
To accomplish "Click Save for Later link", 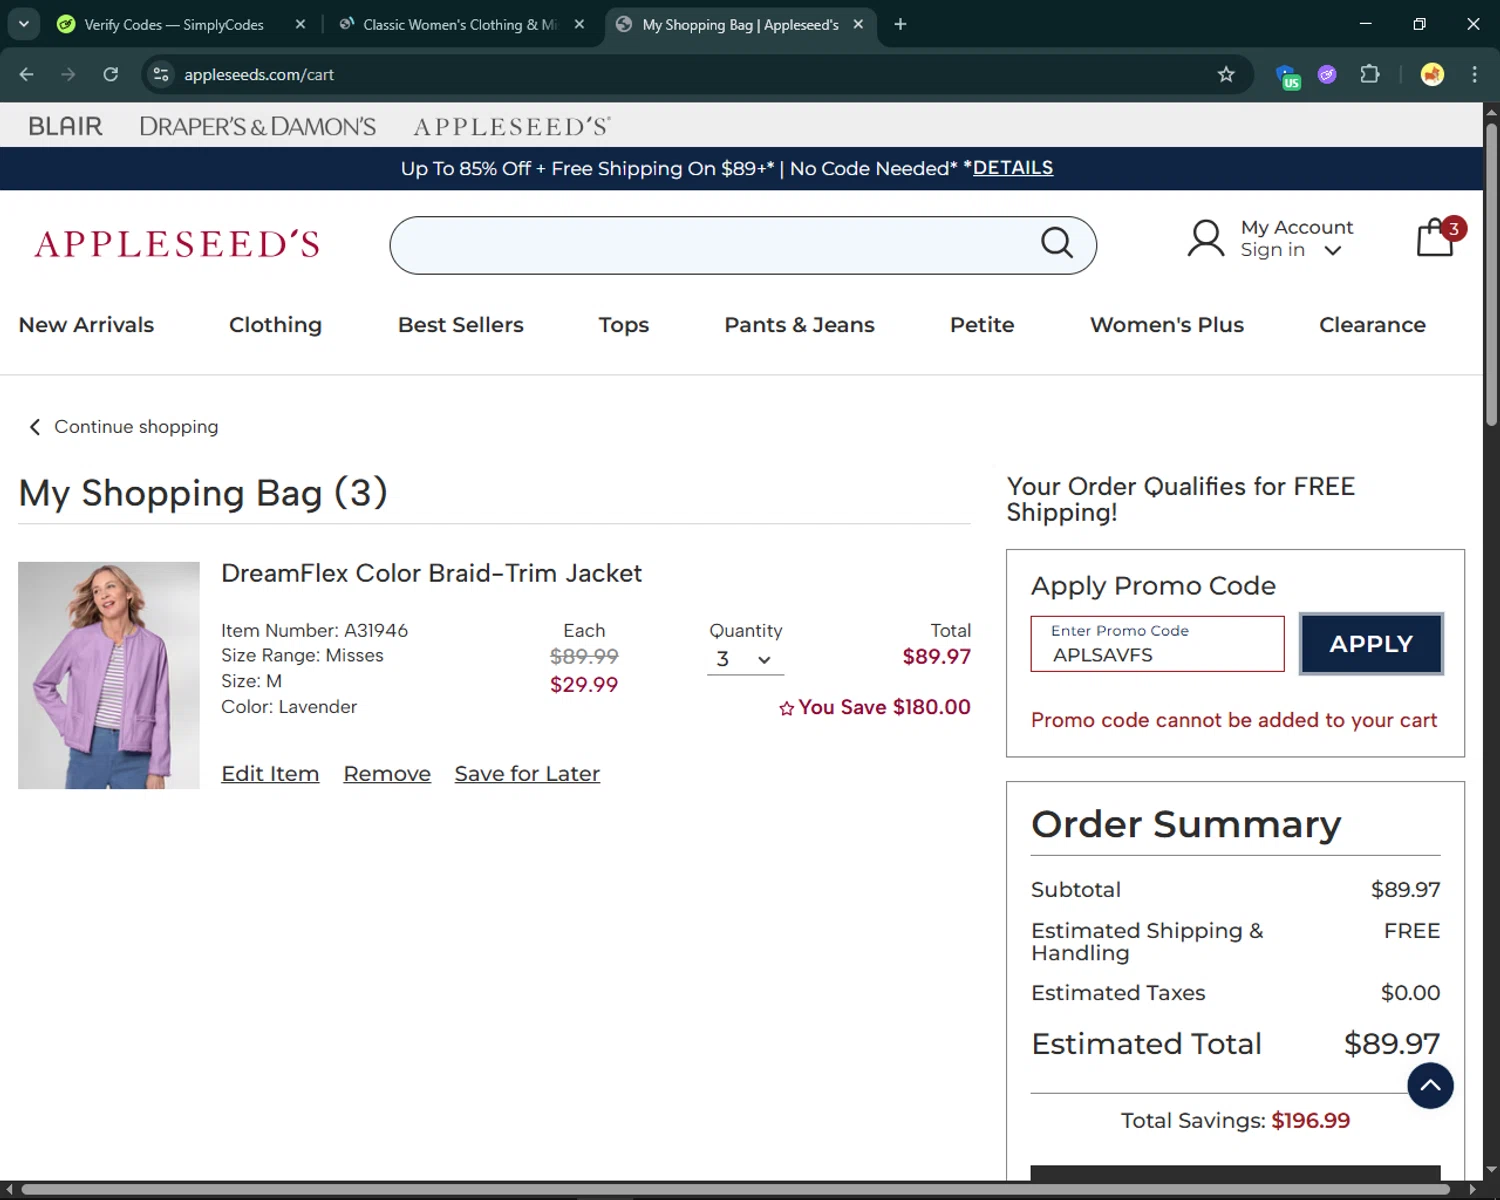I will point(527,774).
